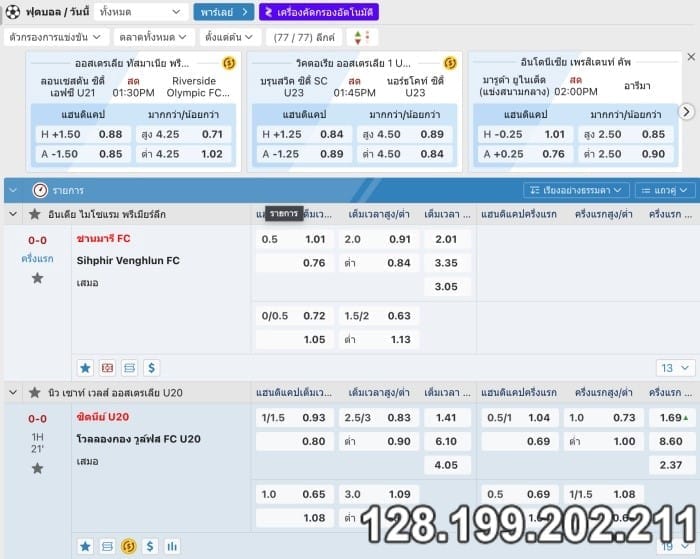Click coin icon on Victoria match card
Viewport: 700px width, 559px height.
coord(450,63)
